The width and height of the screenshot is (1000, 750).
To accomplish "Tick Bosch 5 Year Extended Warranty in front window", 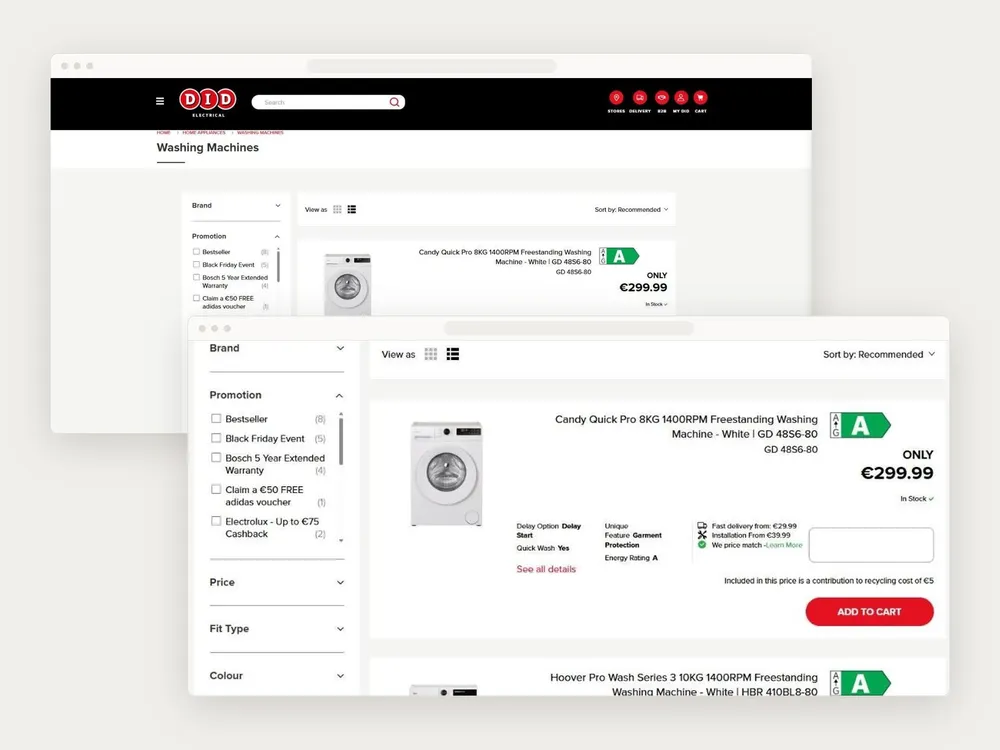I will [x=216, y=457].
